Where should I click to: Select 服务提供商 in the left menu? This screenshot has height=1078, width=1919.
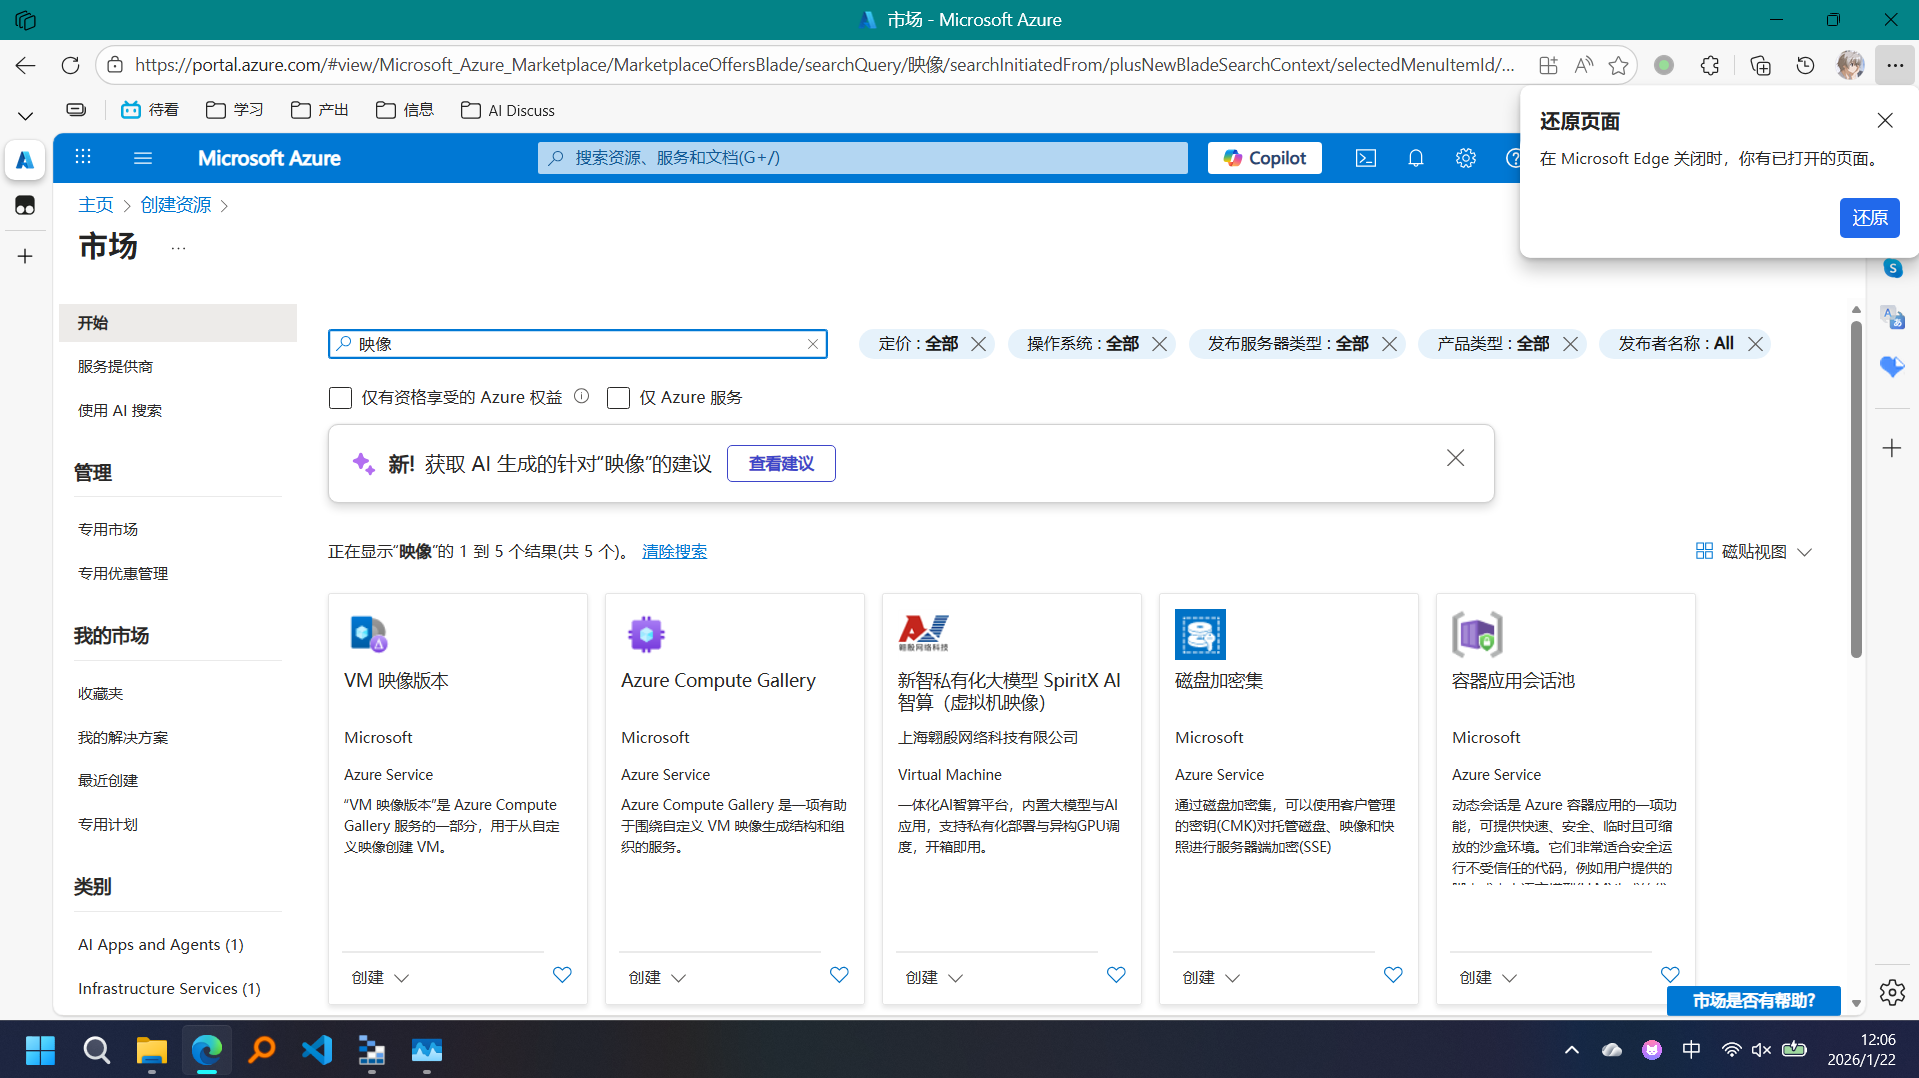(x=116, y=367)
